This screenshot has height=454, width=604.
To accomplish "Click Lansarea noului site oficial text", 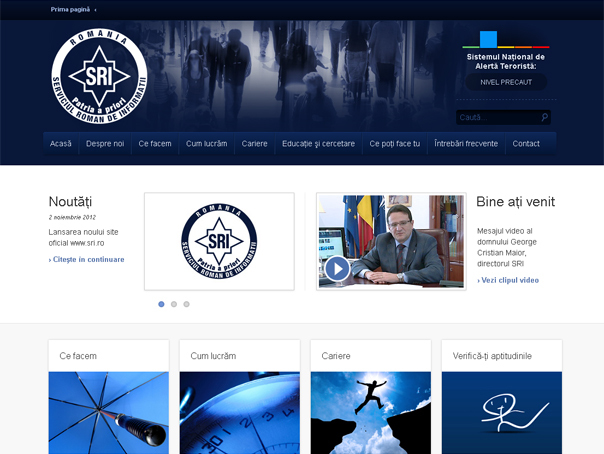I will coord(84,238).
